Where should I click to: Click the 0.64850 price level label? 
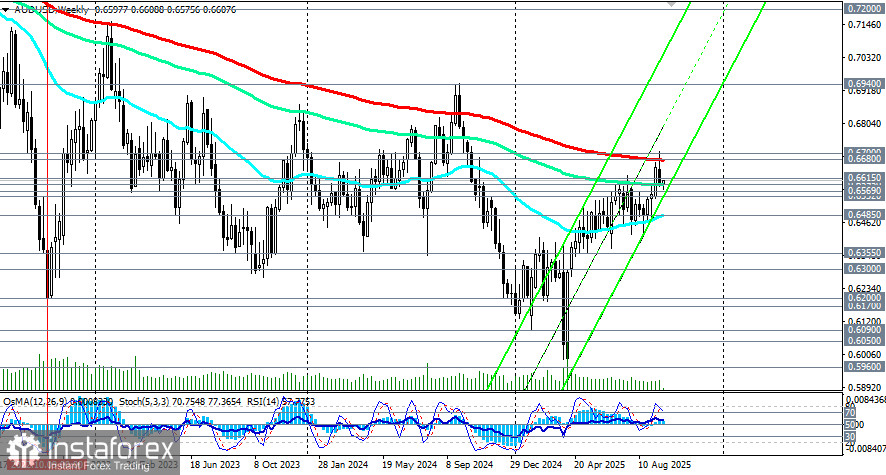864,215
